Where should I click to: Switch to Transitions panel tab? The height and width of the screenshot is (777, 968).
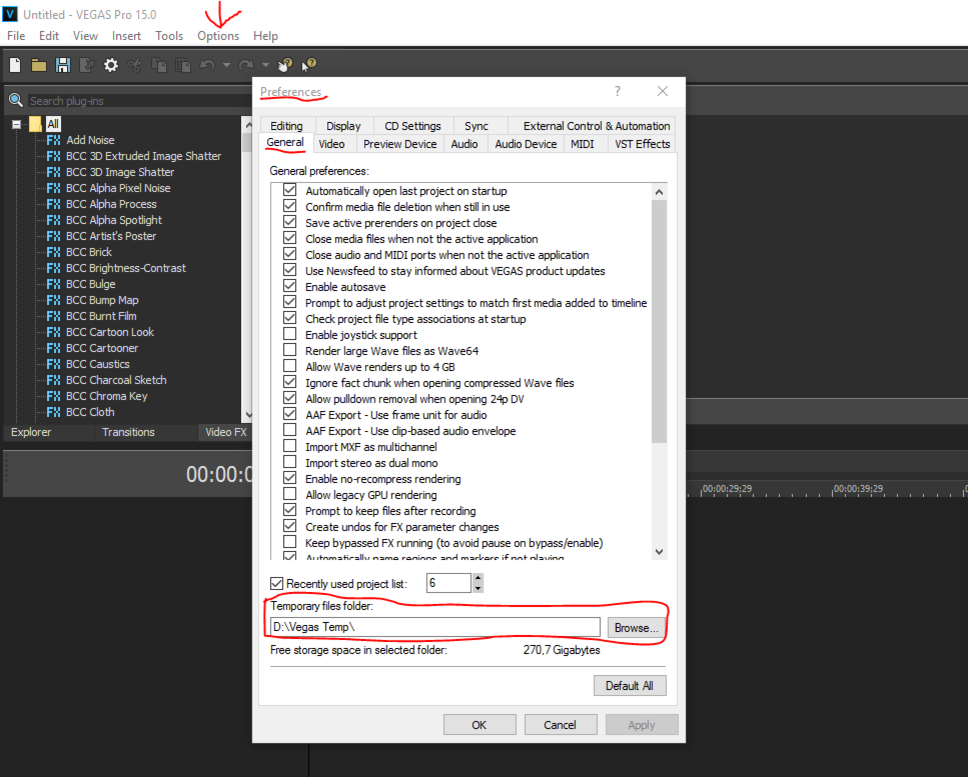(128, 432)
